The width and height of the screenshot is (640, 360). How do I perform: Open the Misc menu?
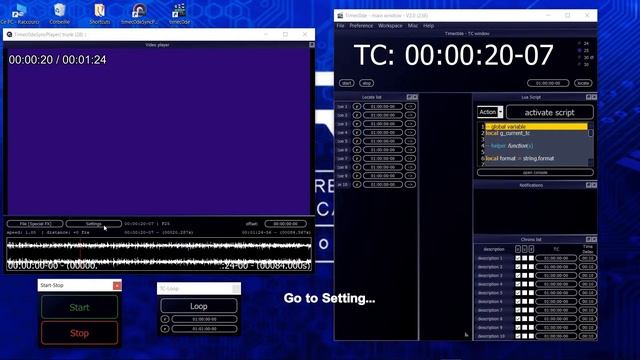pyautogui.click(x=413, y=26)
